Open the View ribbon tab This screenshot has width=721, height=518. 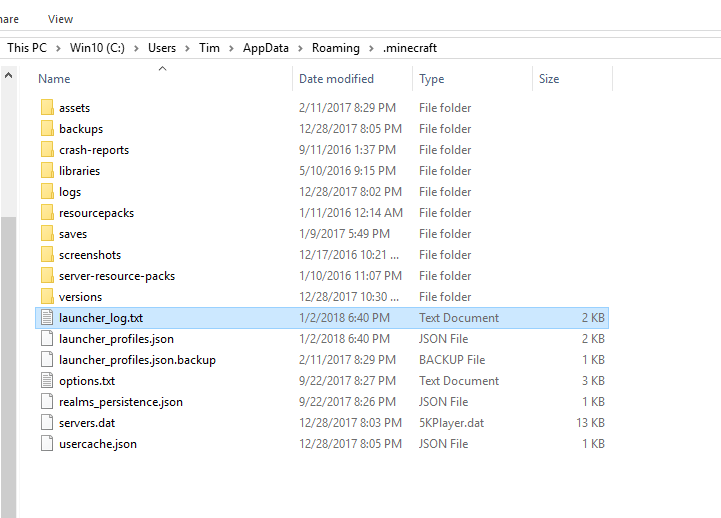[x=60, y=19]
